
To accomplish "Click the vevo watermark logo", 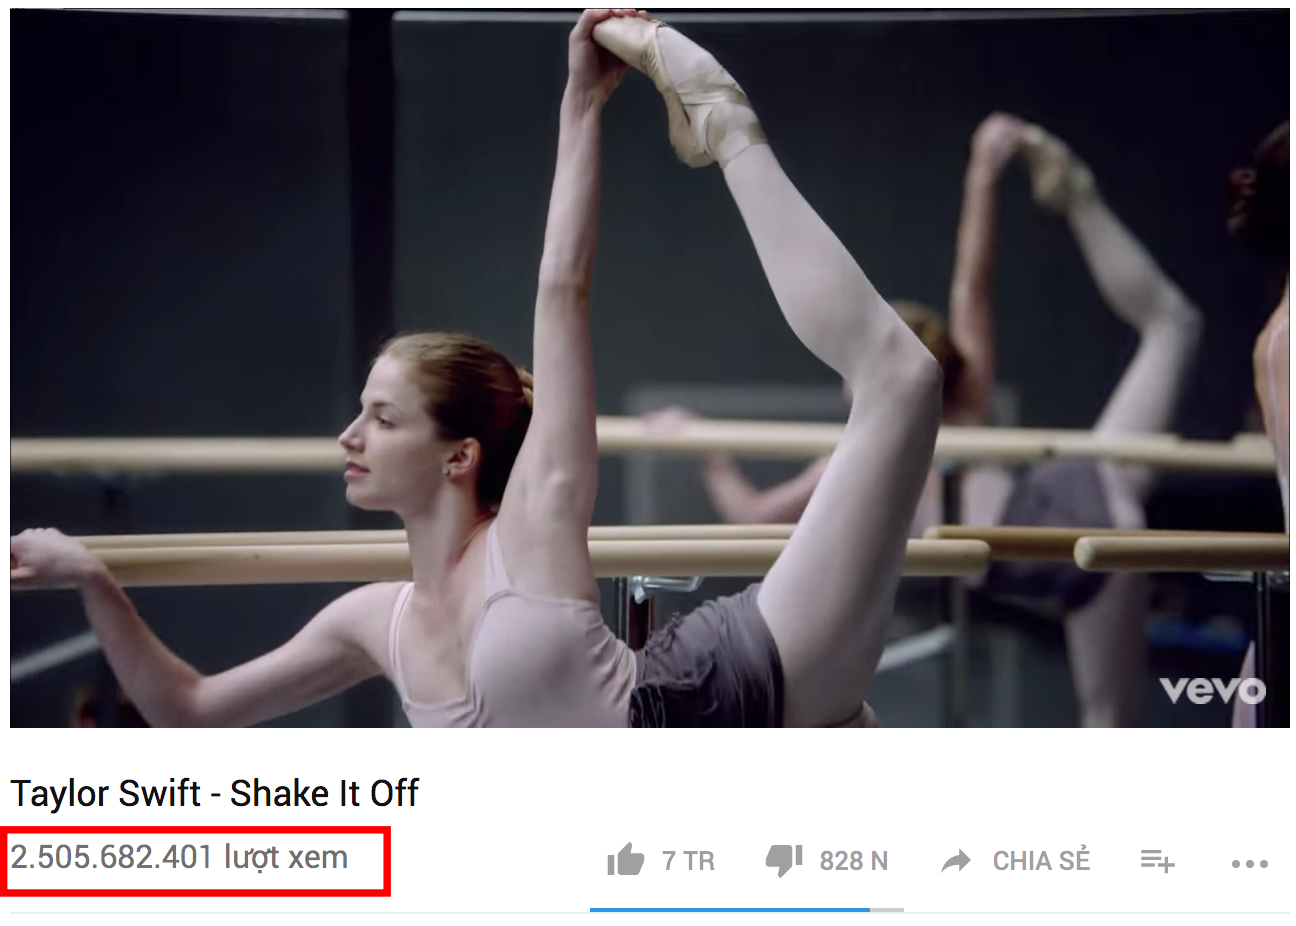I will point(1212,690).
